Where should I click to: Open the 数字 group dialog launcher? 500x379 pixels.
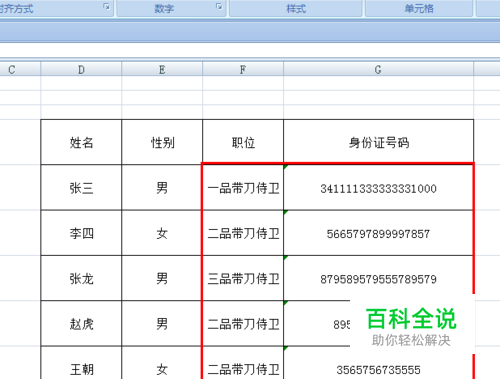(x=219, y=6)
